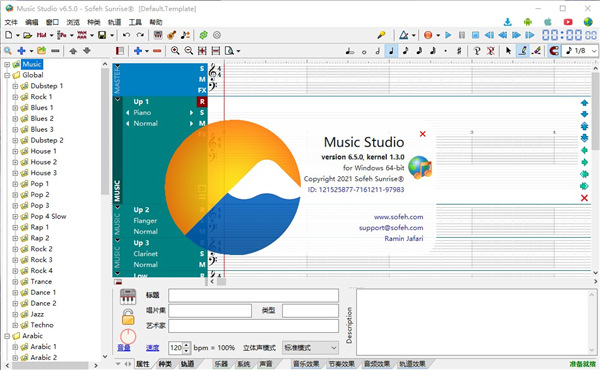Collapse the Arabic folder node
600x370 pixels.
tap(7, 336)
